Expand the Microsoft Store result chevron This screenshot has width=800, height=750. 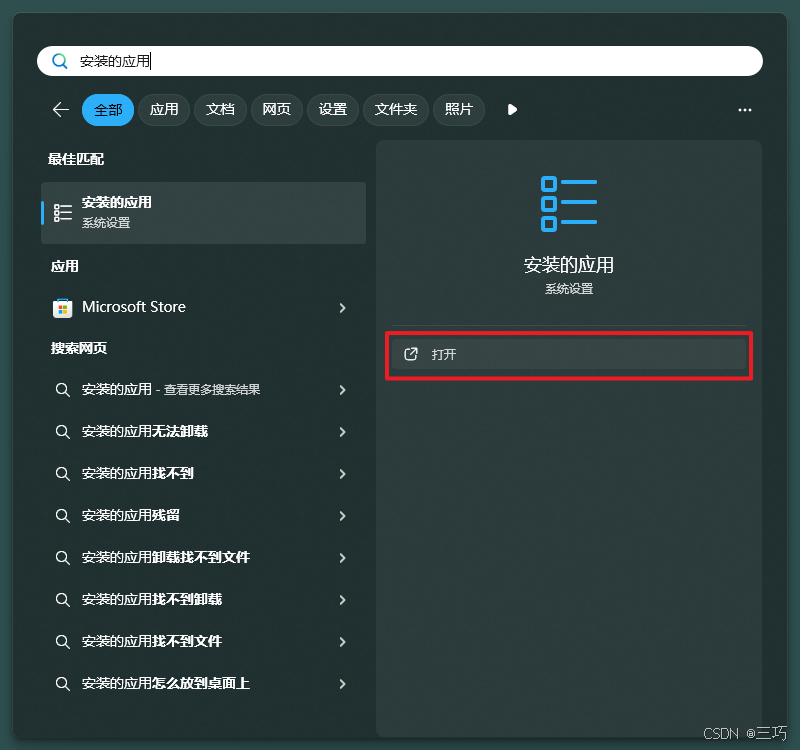(x=342, y=308)
